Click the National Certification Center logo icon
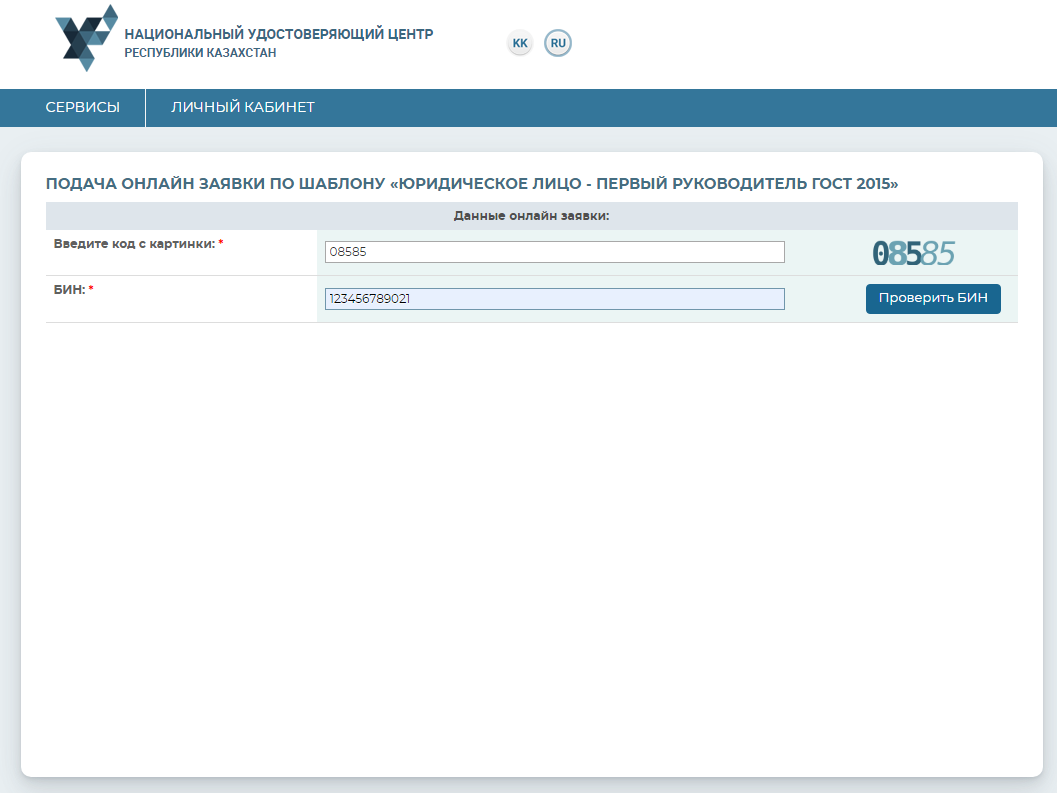 [86, 38]
